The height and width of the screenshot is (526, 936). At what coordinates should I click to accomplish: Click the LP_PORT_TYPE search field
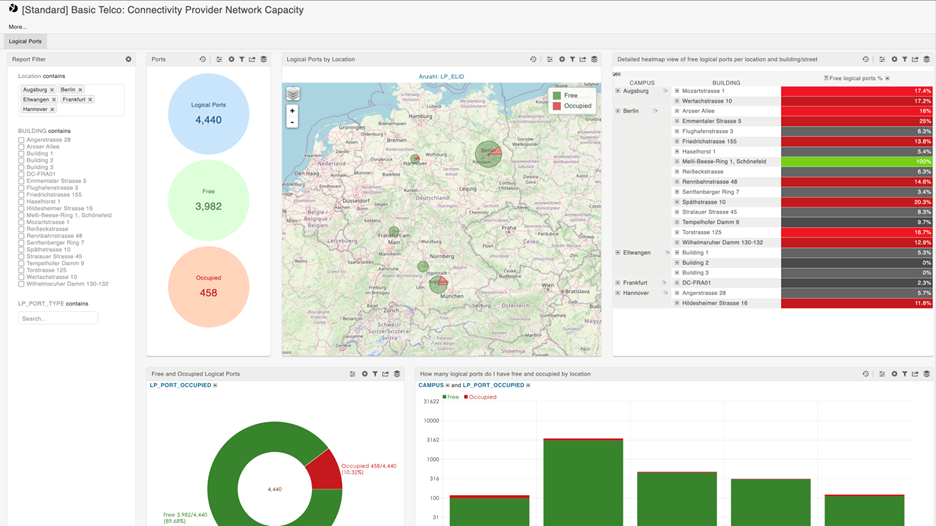click(x=58, y=318)
